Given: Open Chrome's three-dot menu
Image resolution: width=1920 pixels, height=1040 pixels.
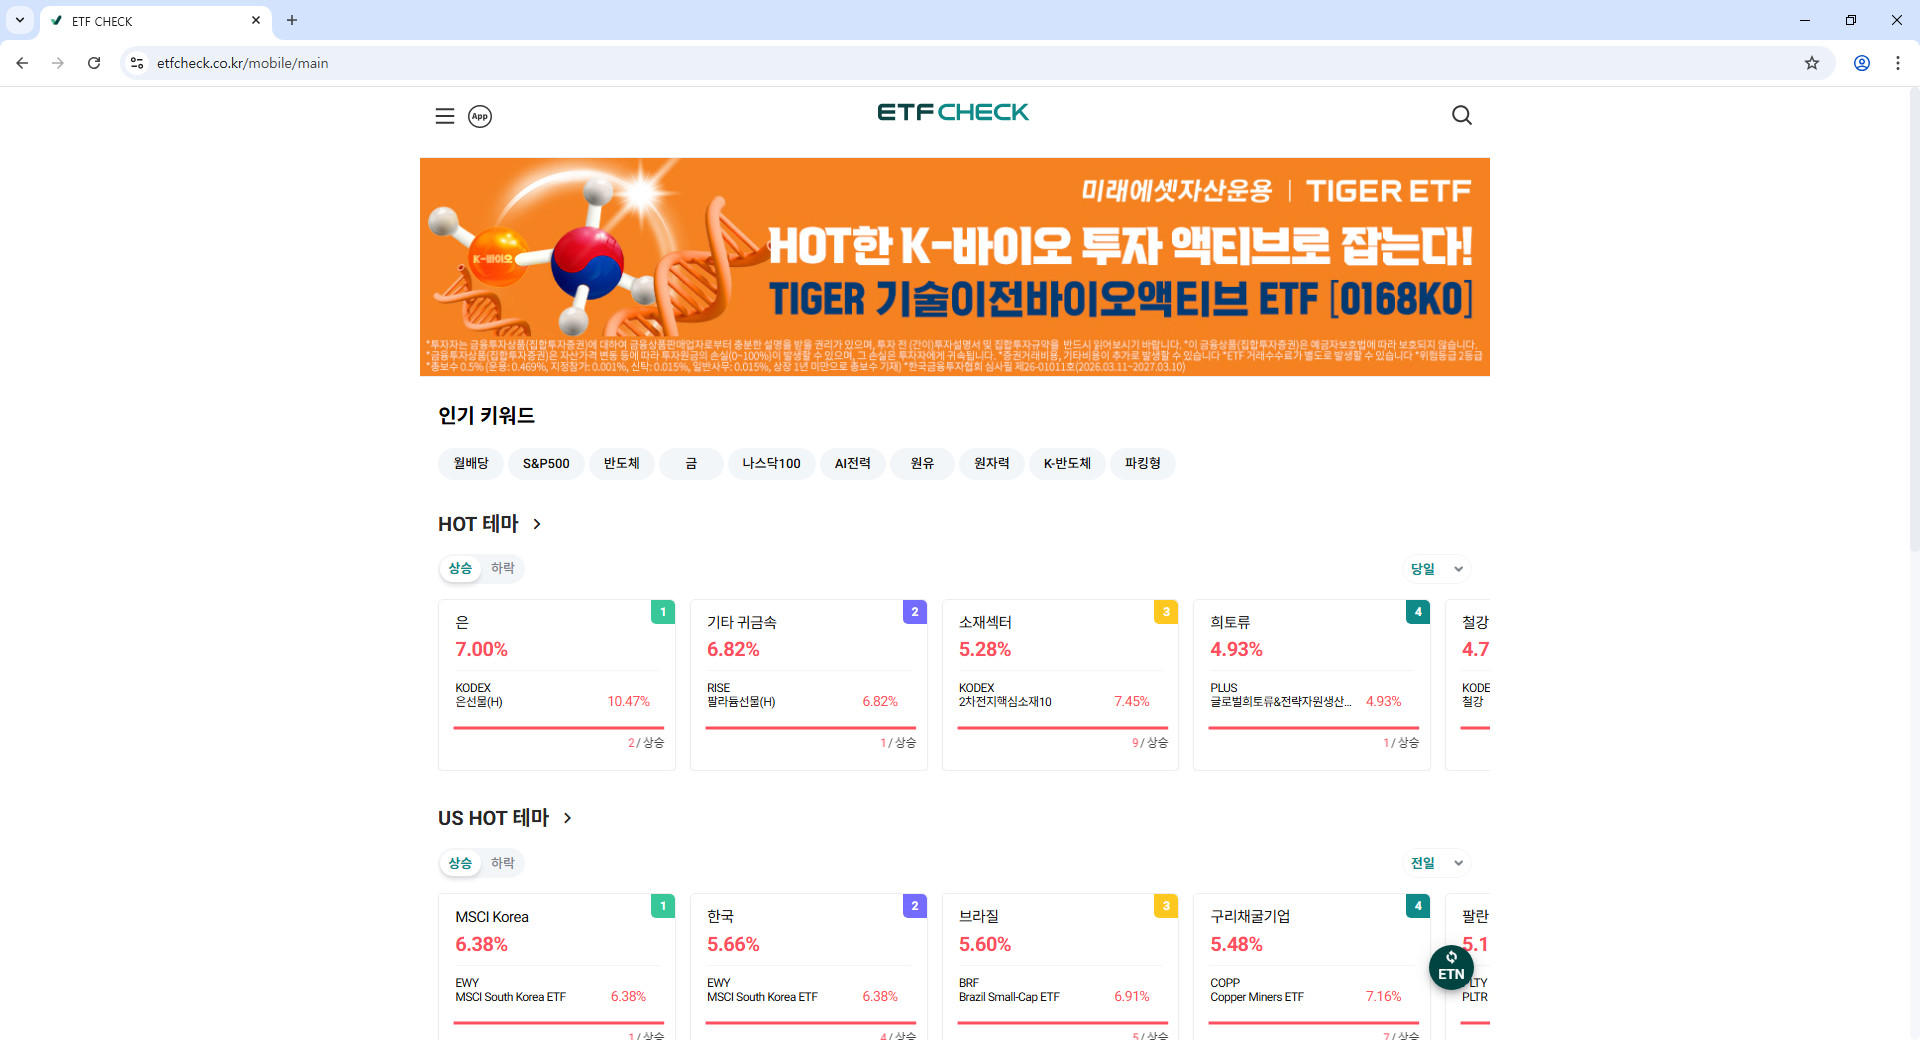Looking at the screenshot, I should click(1898, 63).
